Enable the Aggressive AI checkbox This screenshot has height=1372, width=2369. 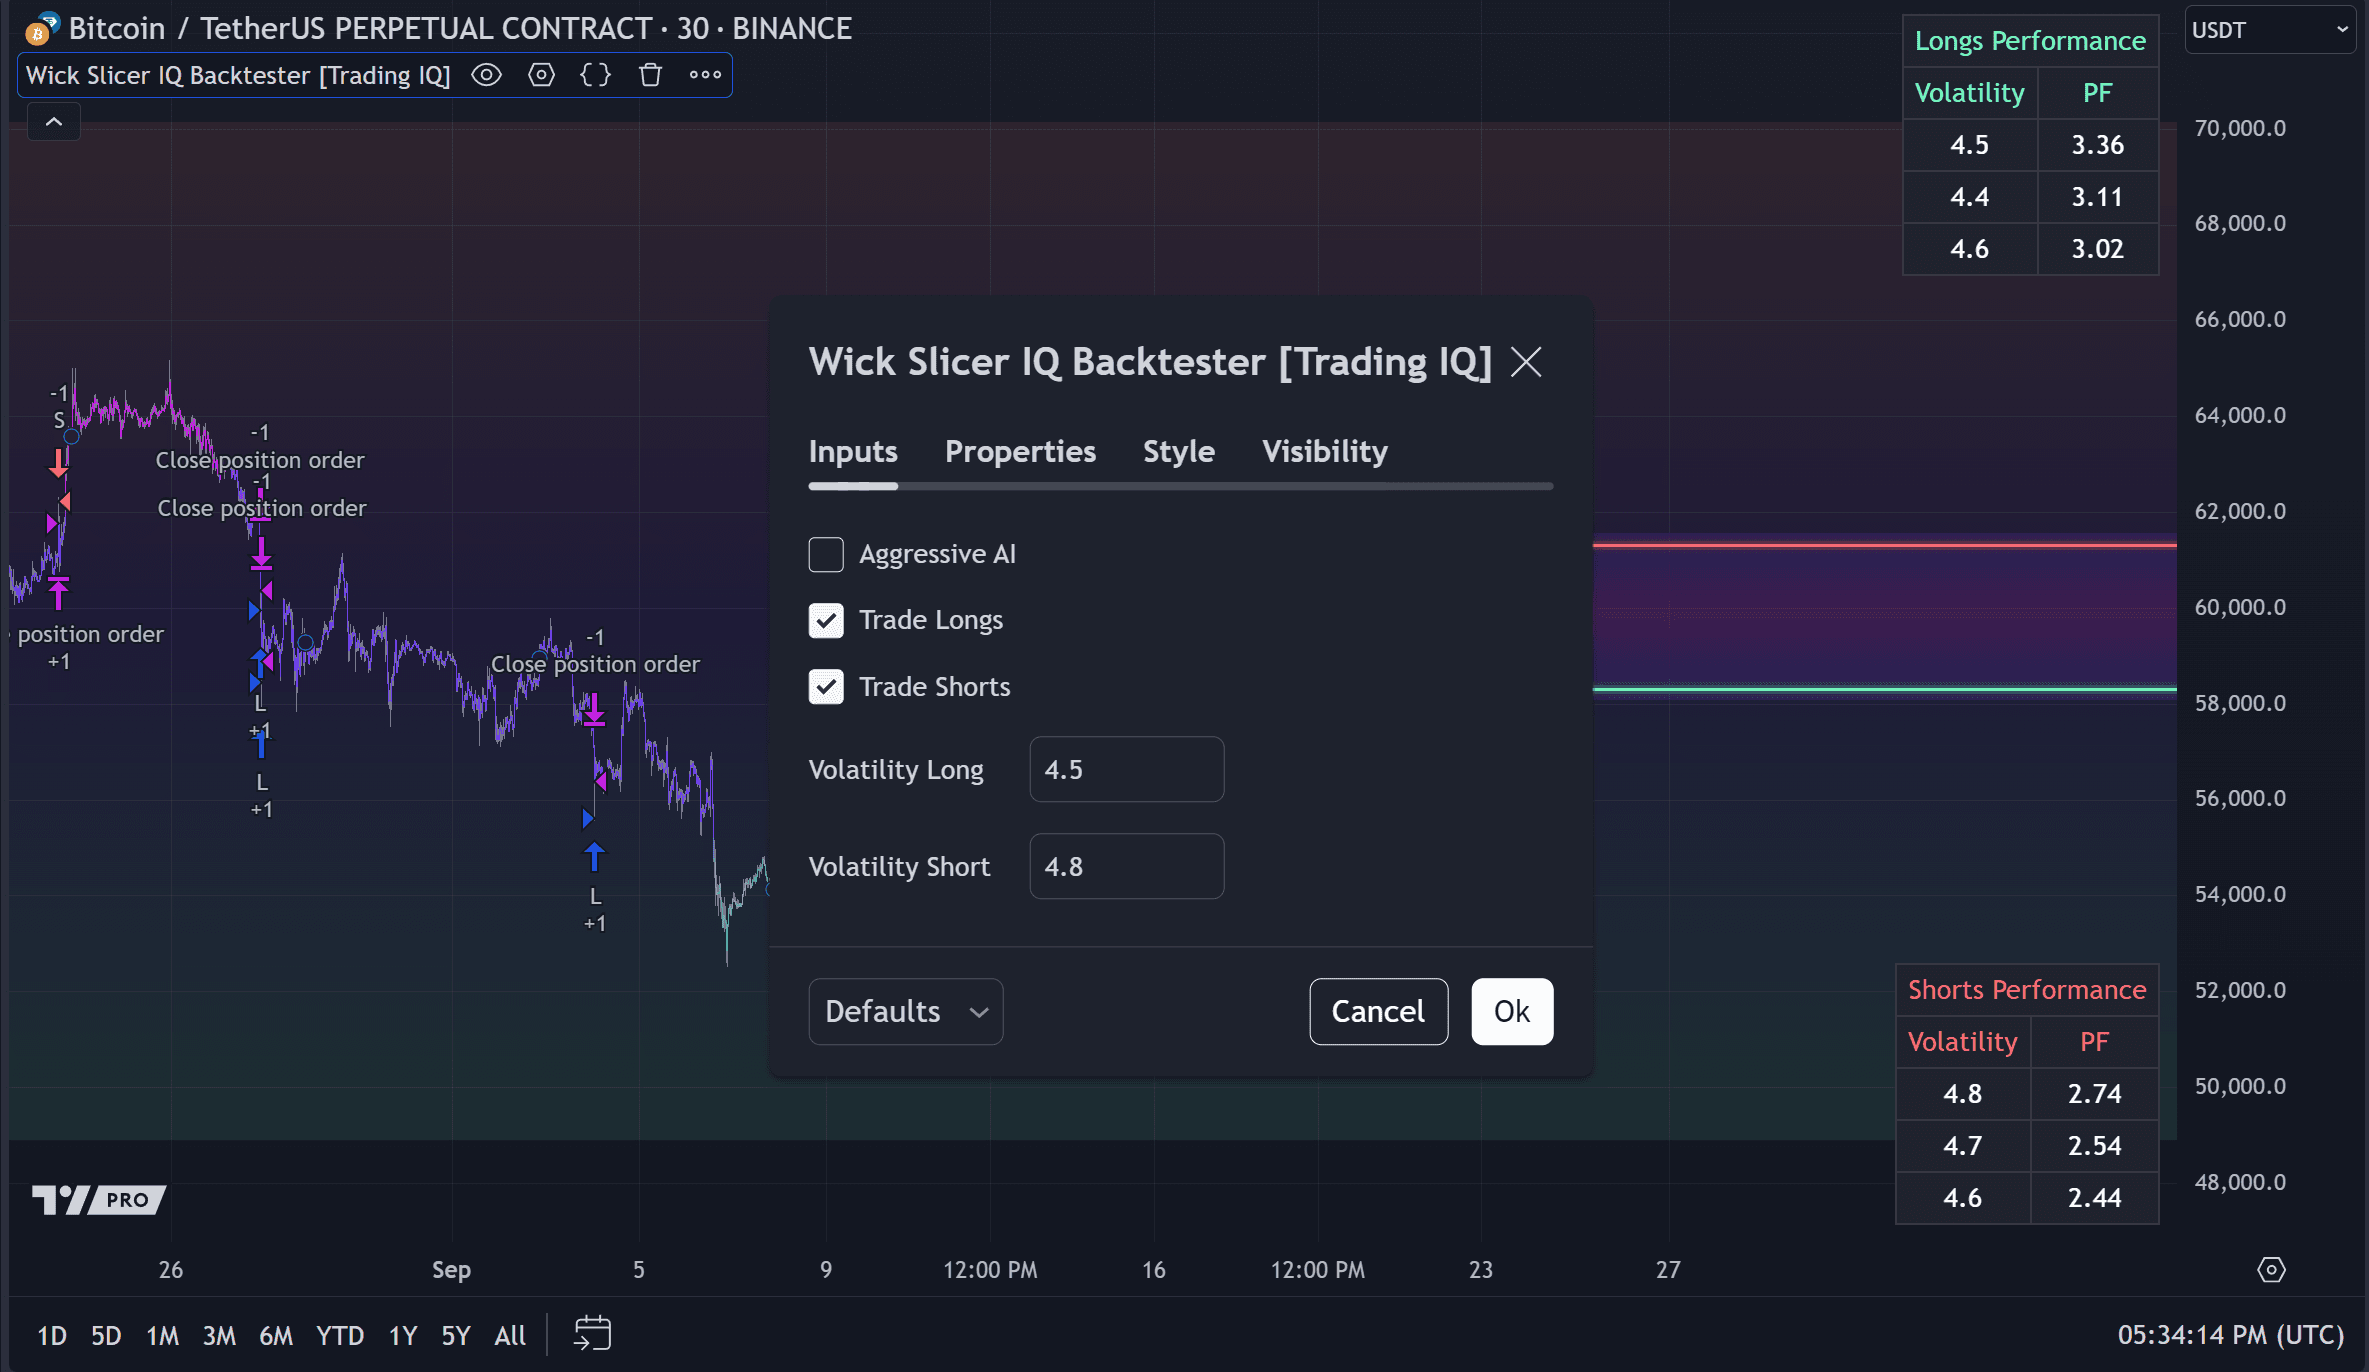click(826, 554)
